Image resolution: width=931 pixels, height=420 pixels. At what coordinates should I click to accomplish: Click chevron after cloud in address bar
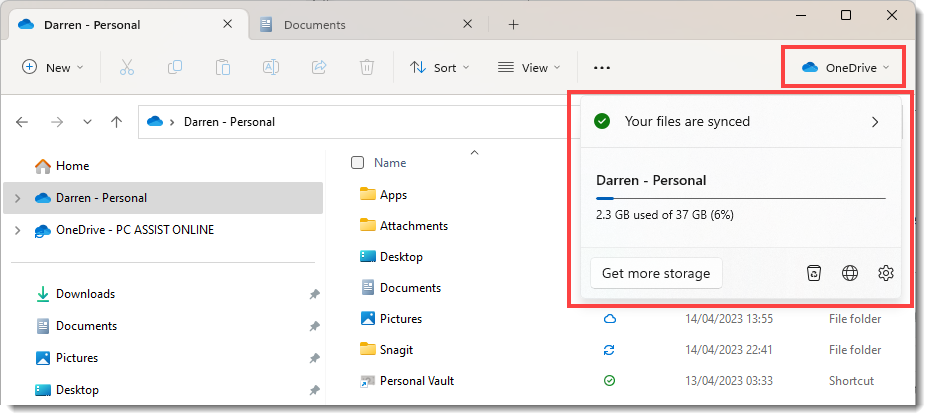172,122
